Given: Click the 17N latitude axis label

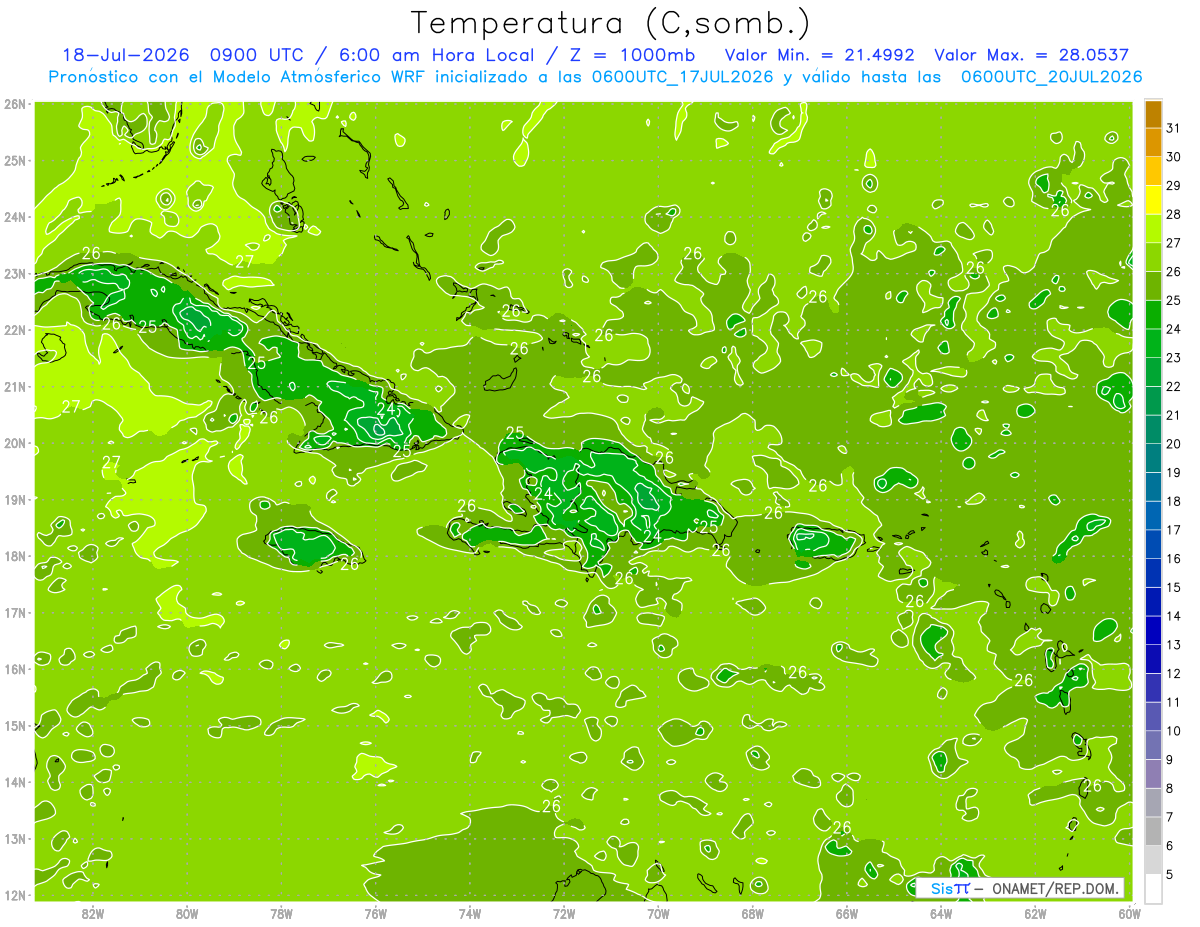Looking at the screenshot, I should (15, 612).
